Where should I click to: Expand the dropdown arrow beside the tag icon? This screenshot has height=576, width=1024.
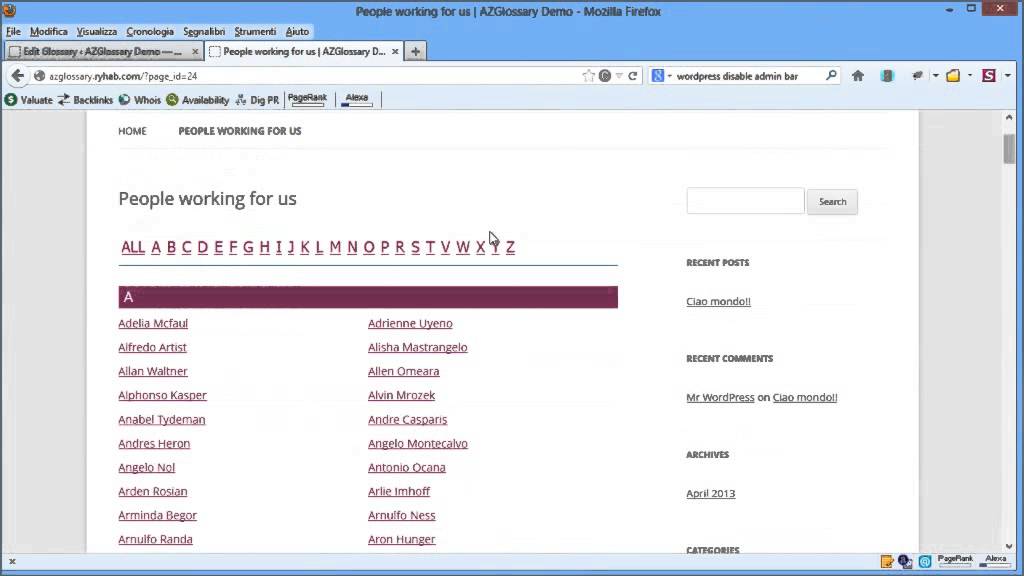[x=935, y=76]
